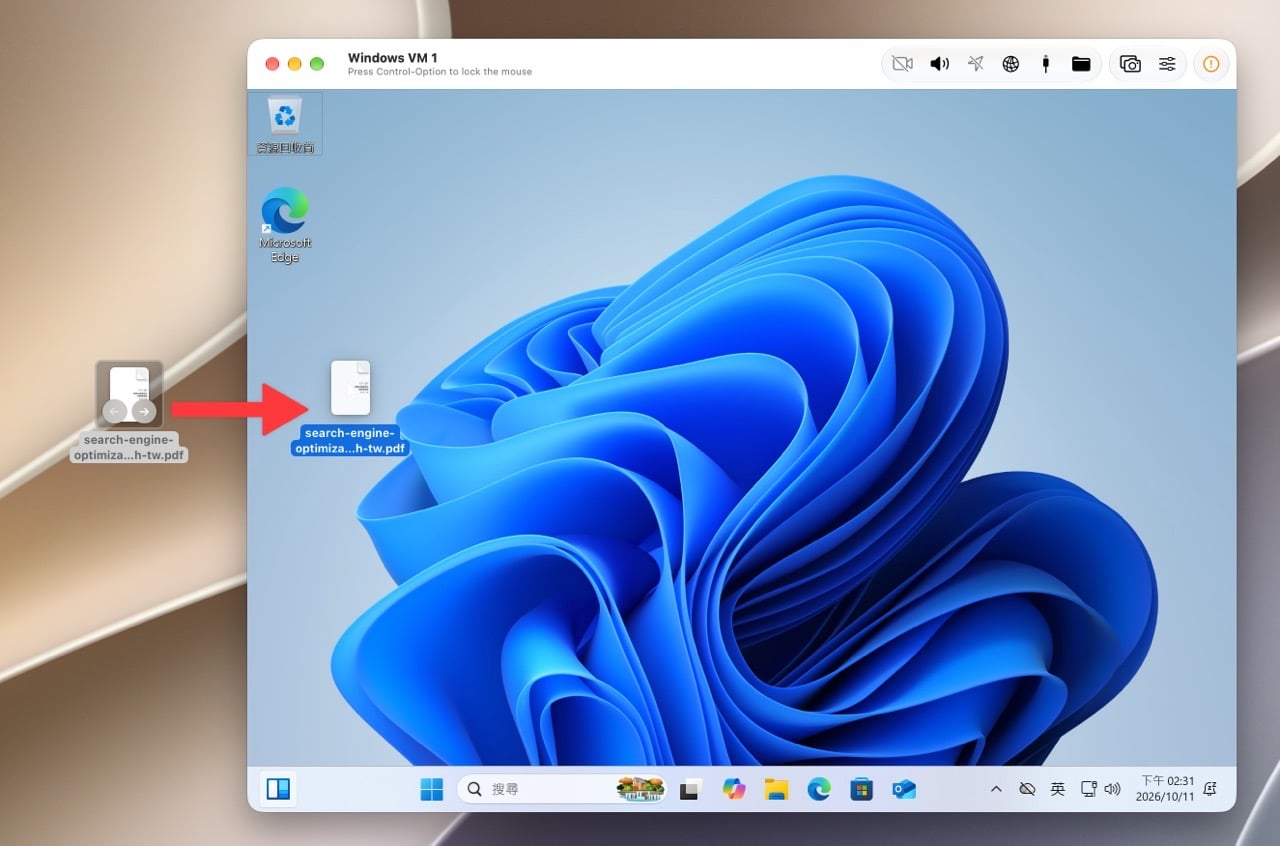The image size is (1280, 846).
Task: Expand hidden system tray icons chevron
Action: point(996,790)
